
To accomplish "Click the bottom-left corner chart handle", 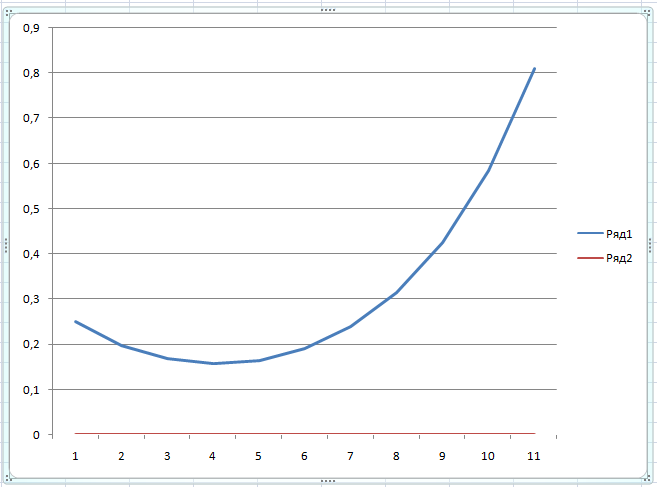I will click(8, 477).
